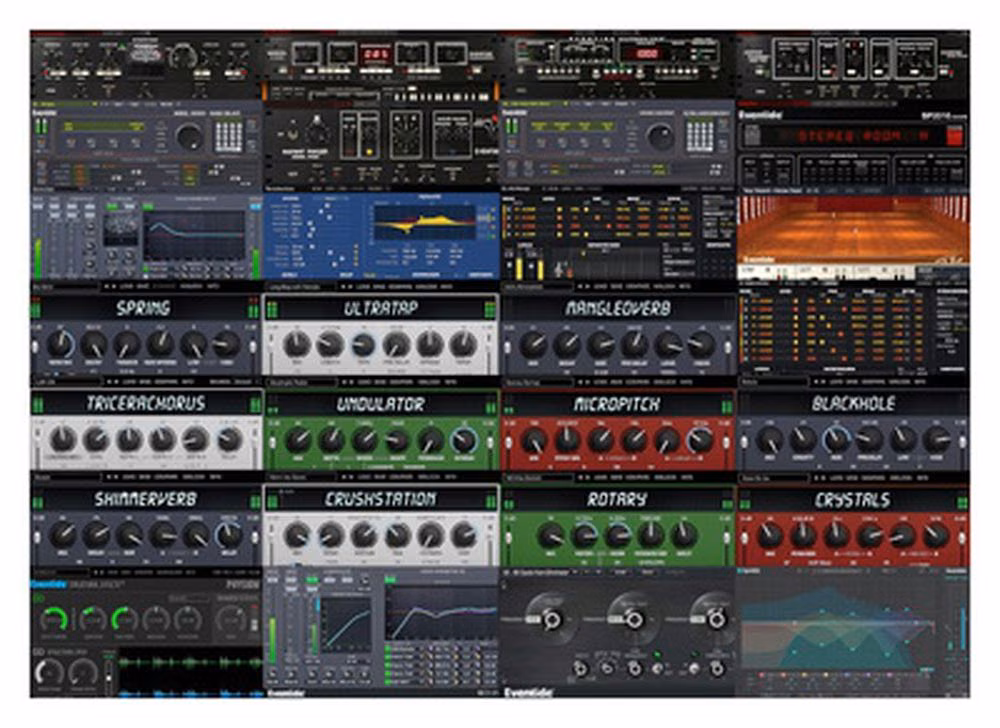Click LOAD in toolbar above BLACKHOLE
The height and width of the screenshot is (728, 1000).
(836, 382)
